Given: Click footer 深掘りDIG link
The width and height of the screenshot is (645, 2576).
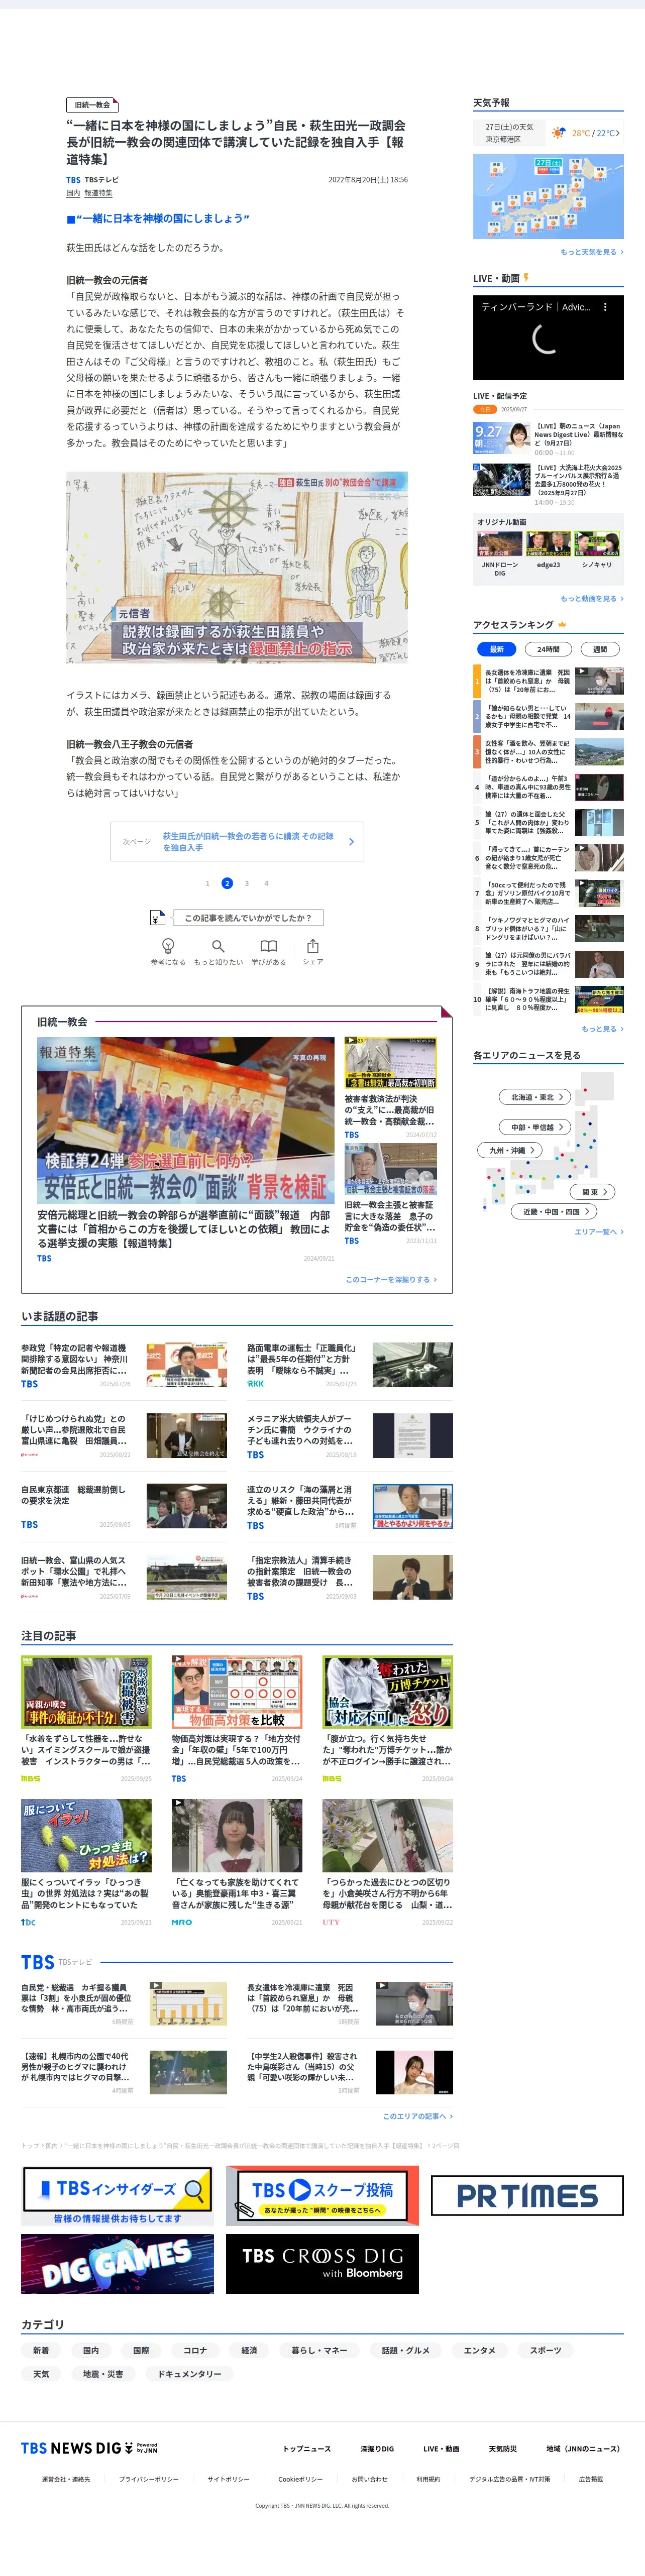Looking at the screenshot, I should [377, 2449].
